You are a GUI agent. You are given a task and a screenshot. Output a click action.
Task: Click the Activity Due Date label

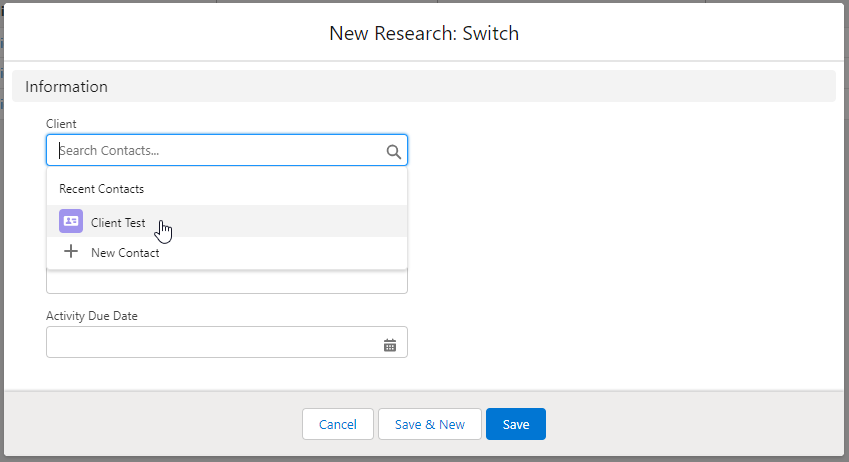coord(92,316)
